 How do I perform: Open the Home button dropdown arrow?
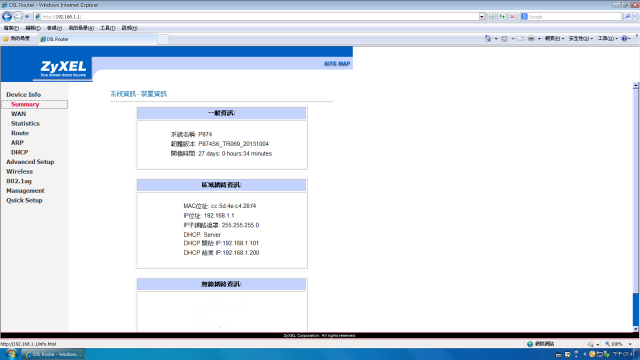[496, 39]
